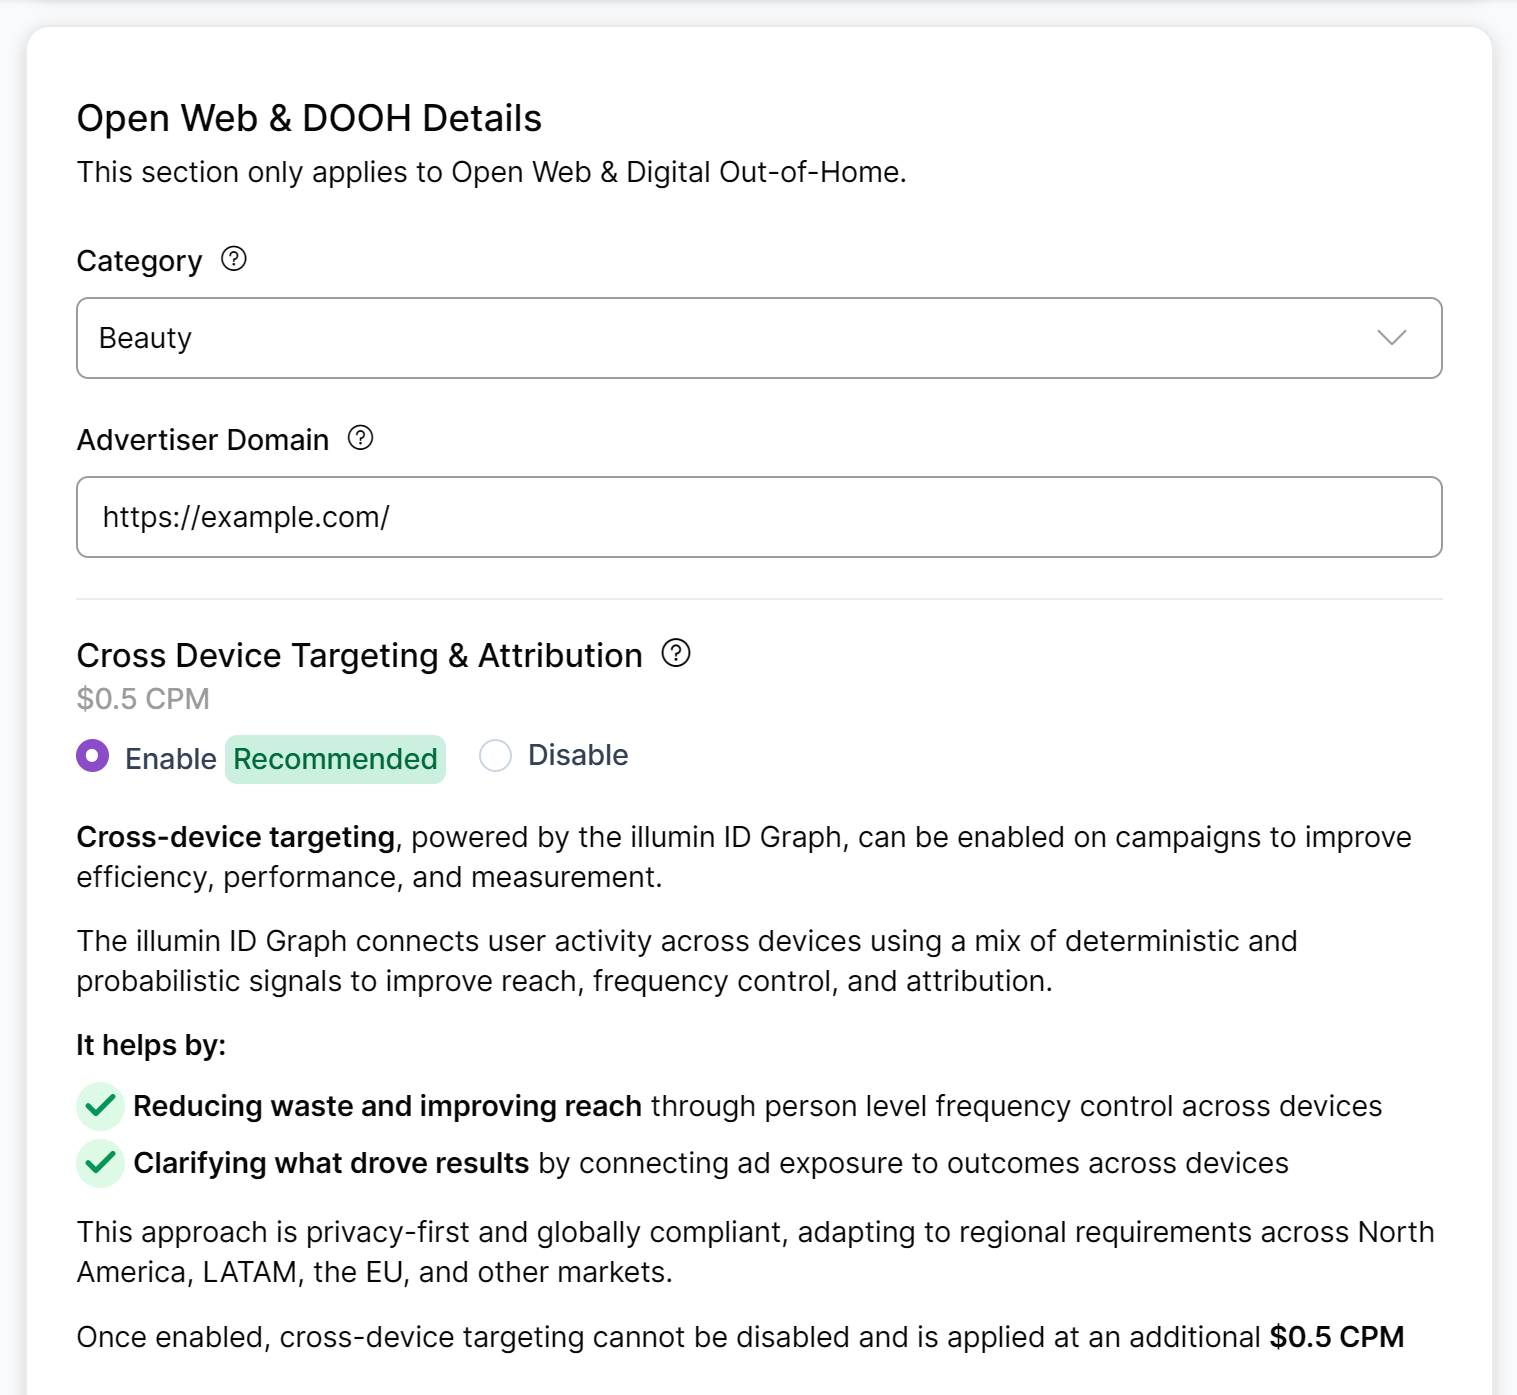Select the Enable radio button

93,756
